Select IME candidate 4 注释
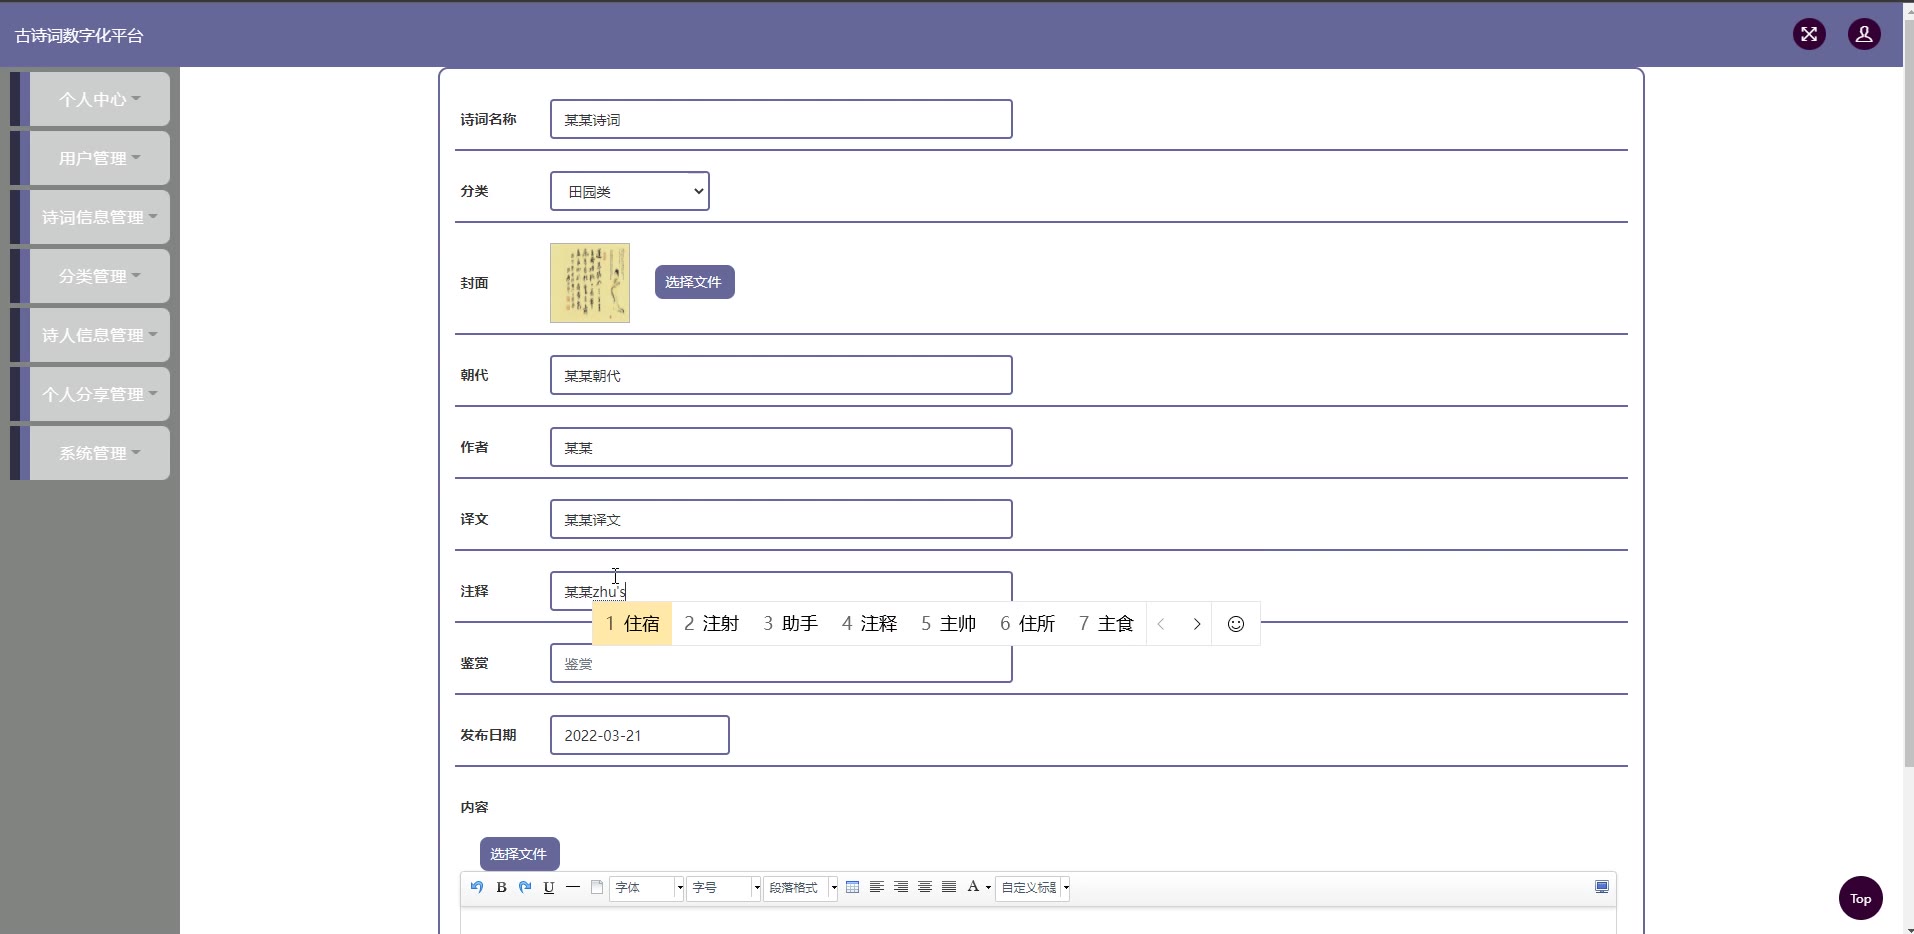 coord(869,624)
